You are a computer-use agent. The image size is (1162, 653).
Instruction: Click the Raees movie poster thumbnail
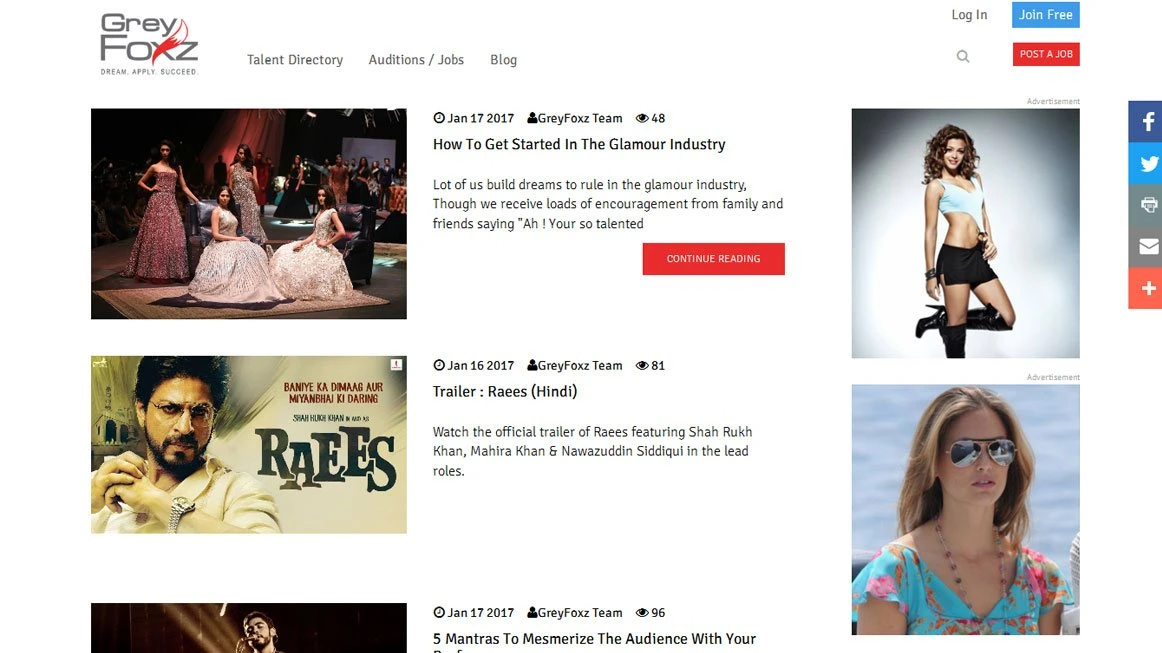pos(248,445)
